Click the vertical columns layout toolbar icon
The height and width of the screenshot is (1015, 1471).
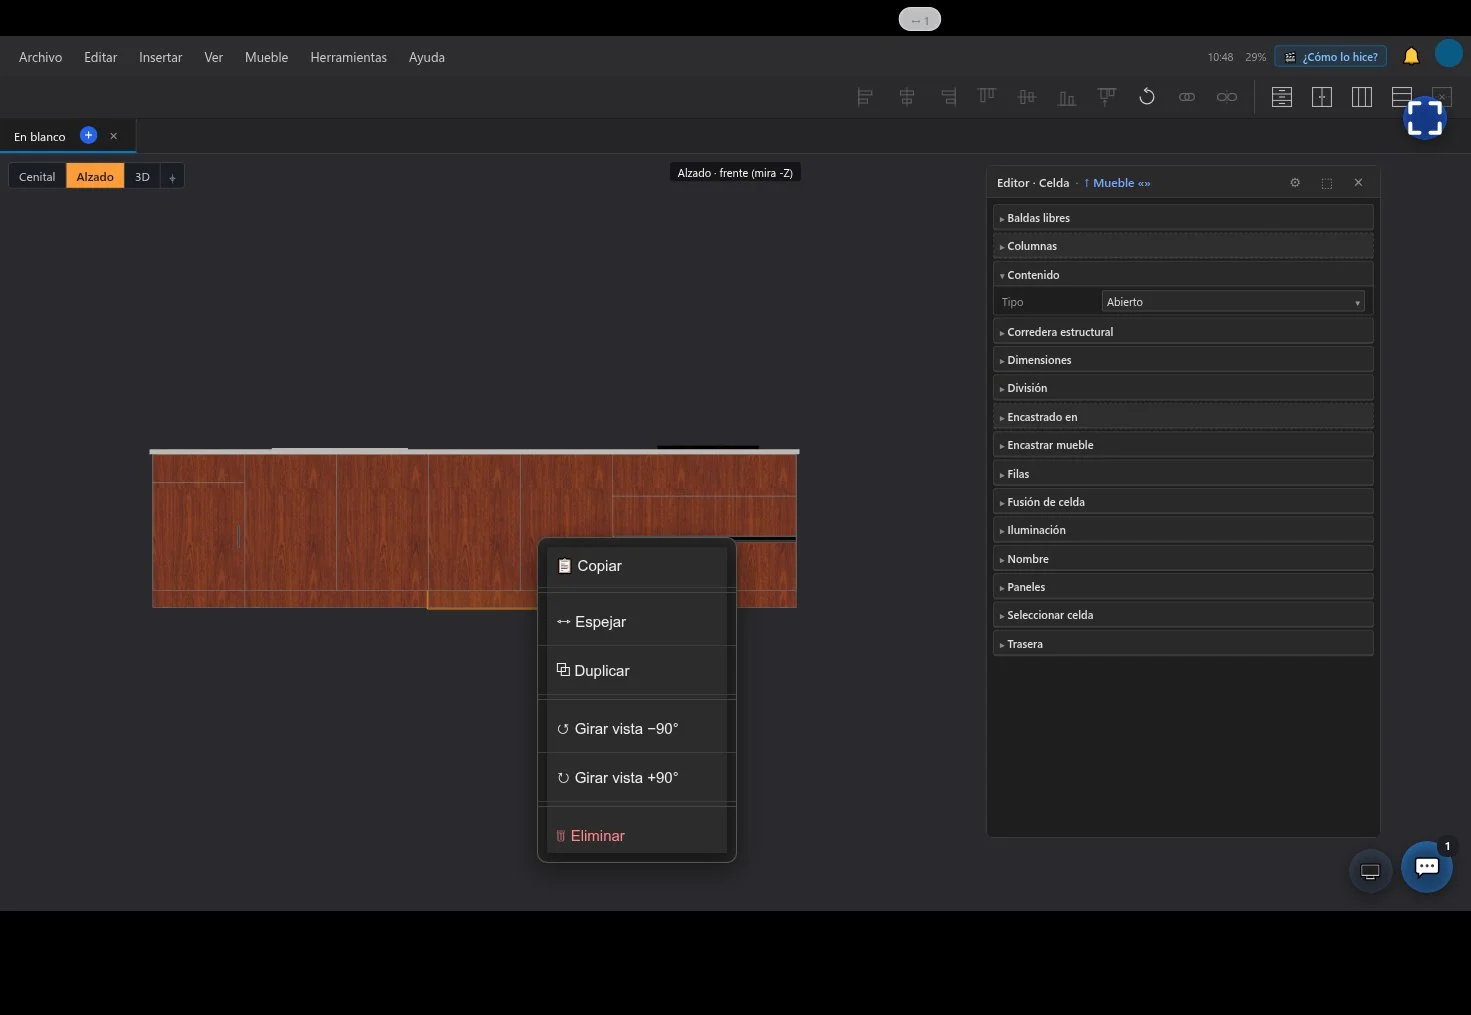pyautogui.click(x=1362, y=97)
